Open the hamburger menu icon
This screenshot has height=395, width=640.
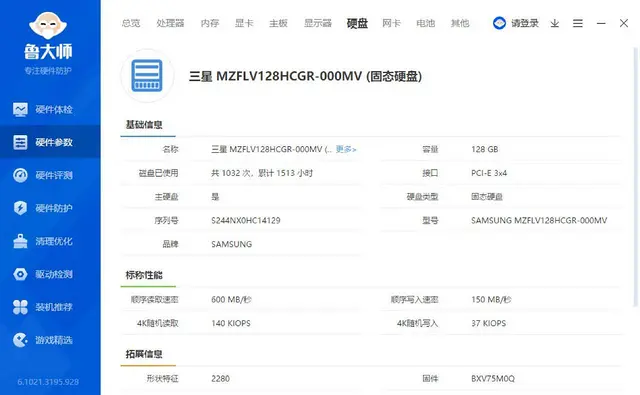(578, 23)
